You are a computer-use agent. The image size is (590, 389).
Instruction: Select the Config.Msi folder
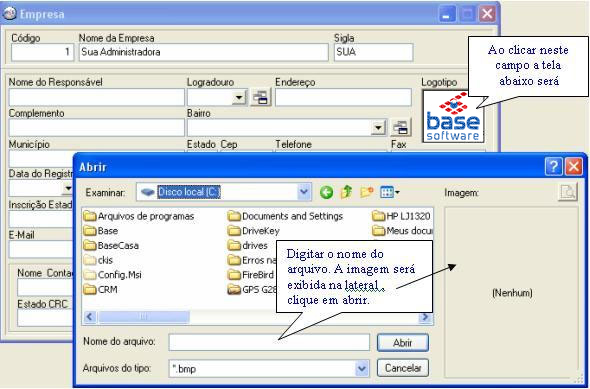click(x=113, y=275)
